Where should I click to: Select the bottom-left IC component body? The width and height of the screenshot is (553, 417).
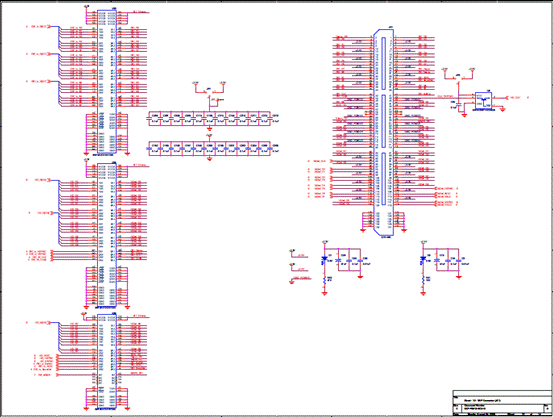pyautogui.click(x=107, y=362)
